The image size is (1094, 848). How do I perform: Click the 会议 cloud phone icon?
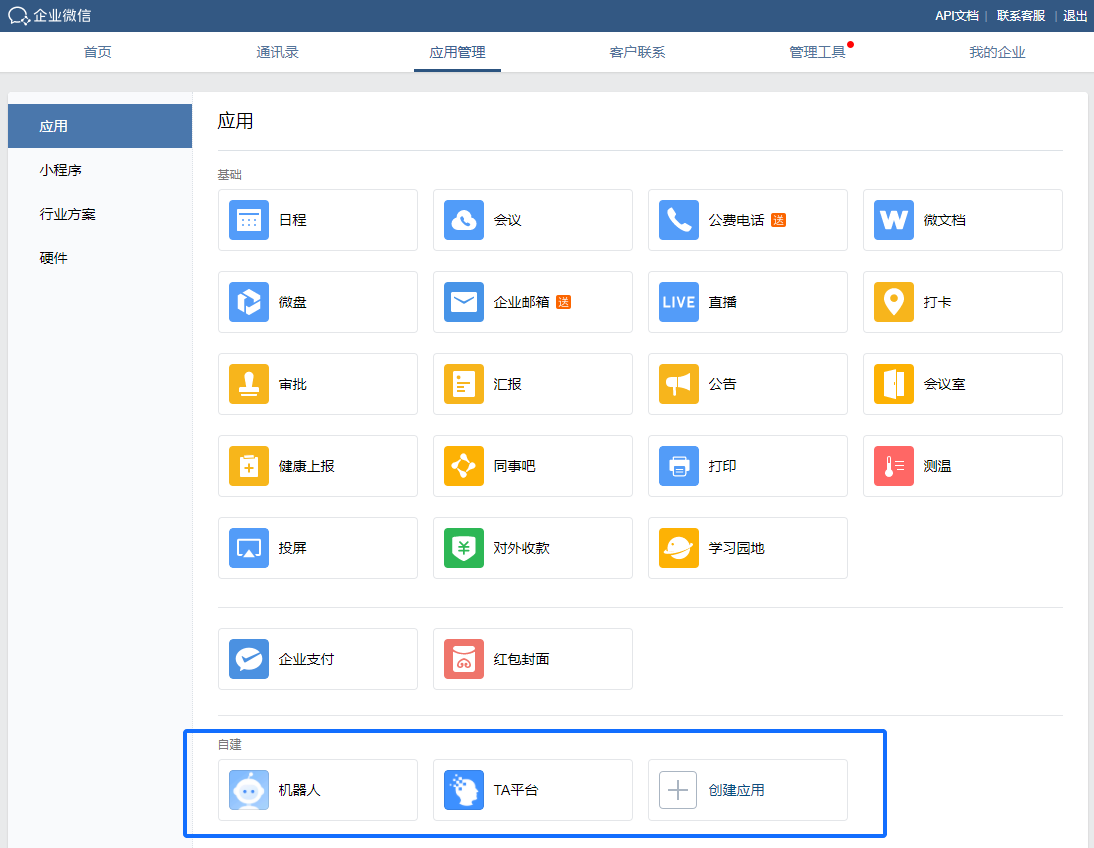tap(464, 220)
